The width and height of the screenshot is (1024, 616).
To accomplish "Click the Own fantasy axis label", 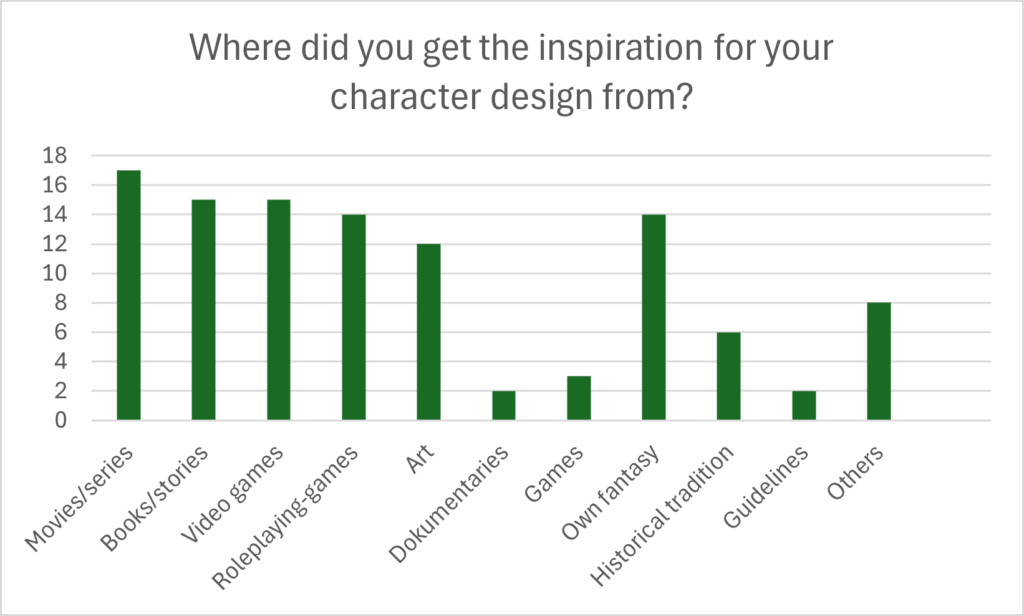I will tap(610, 493).
